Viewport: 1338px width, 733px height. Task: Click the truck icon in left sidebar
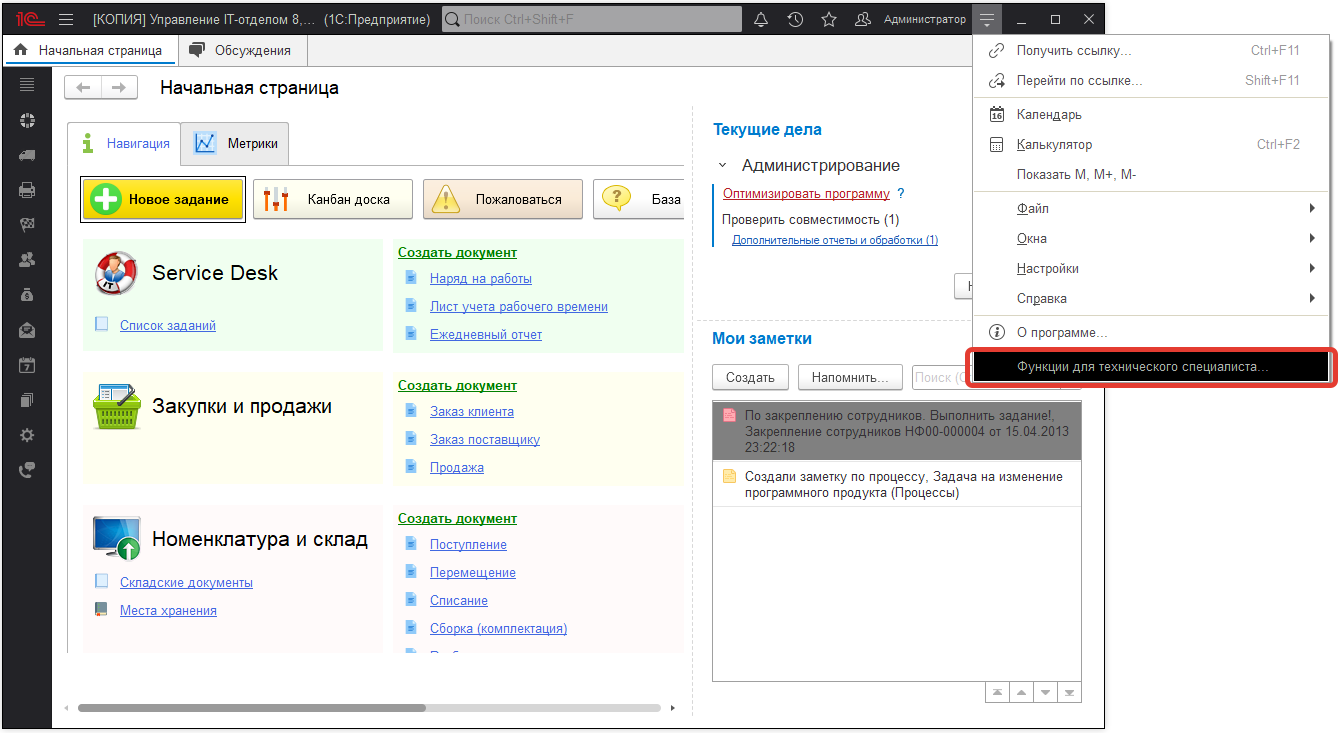[27, 155]
